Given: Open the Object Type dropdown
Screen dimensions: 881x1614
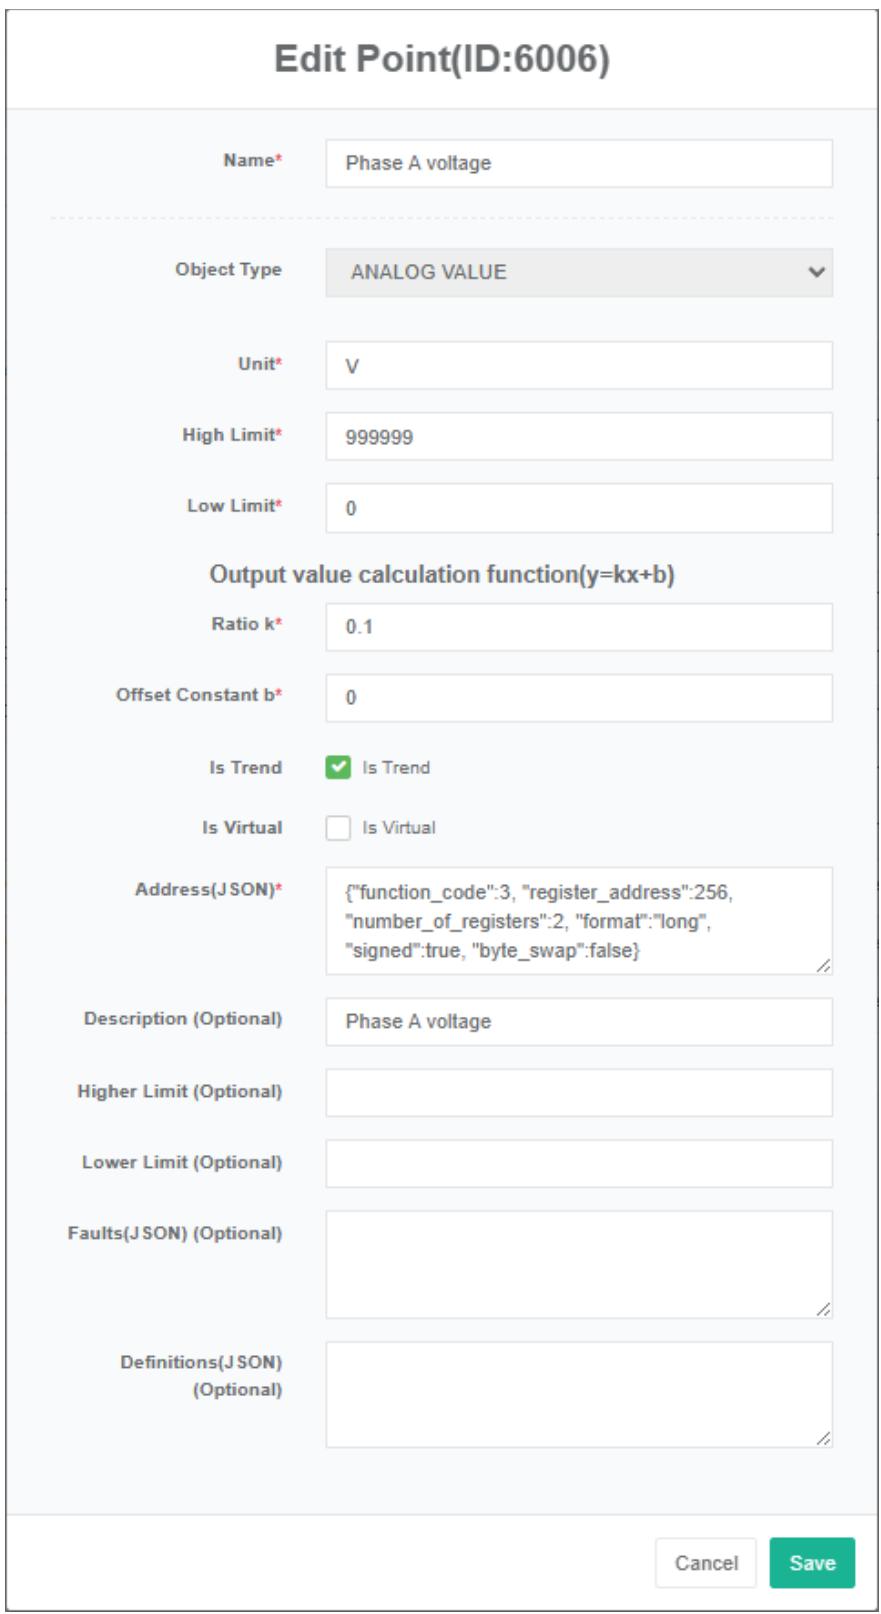Looking at the screenshot, I should [x=578, y=272].
